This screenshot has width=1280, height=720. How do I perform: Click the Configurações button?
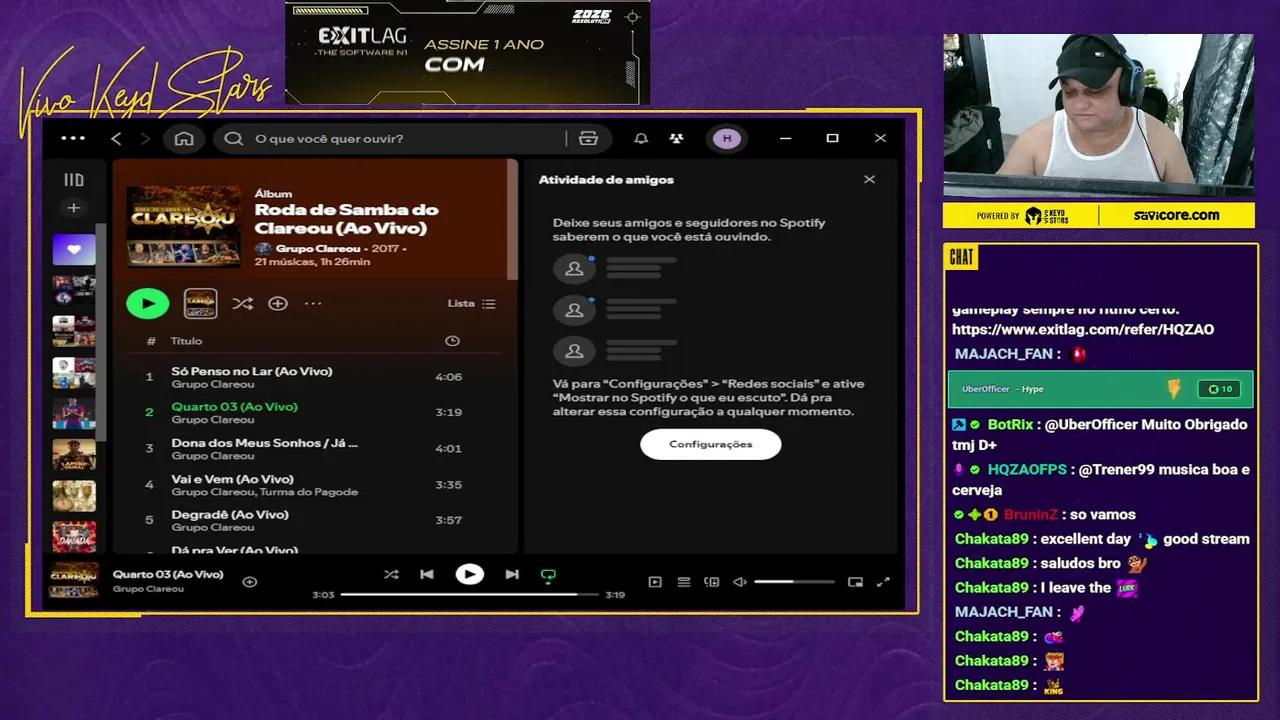[710, 444]
